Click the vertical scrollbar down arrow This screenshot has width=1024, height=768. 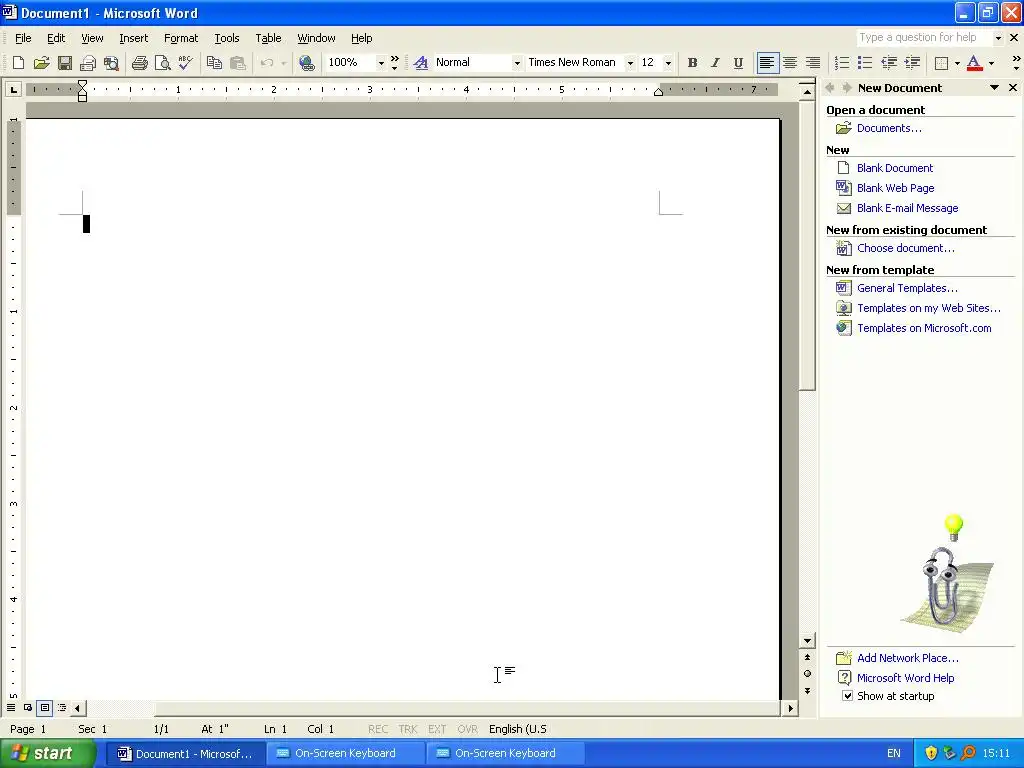[x=807, y=641]
